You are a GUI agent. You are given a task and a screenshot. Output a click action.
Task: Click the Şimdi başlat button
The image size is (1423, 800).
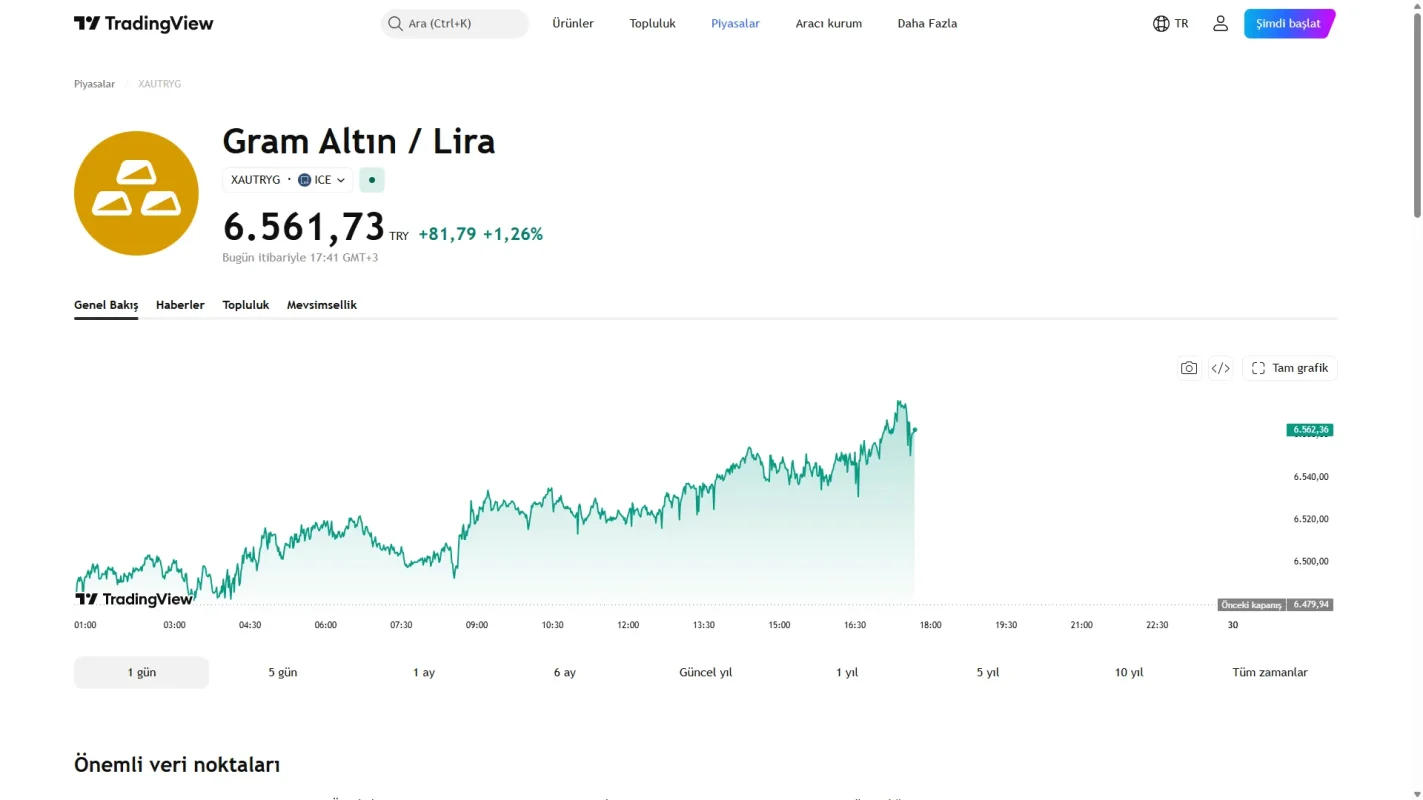[1289, 23]
